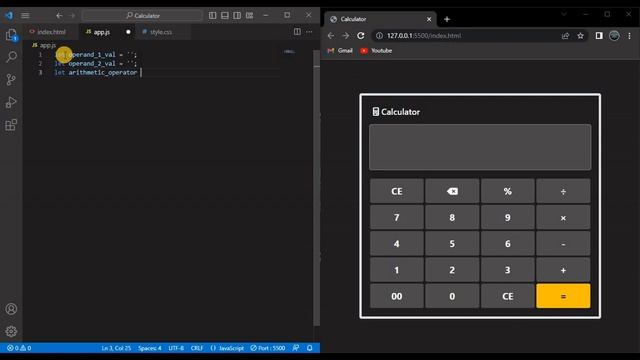Click the number 7 calculator button
The height and width of the screenshot is (360, 640).
(397, 218)
